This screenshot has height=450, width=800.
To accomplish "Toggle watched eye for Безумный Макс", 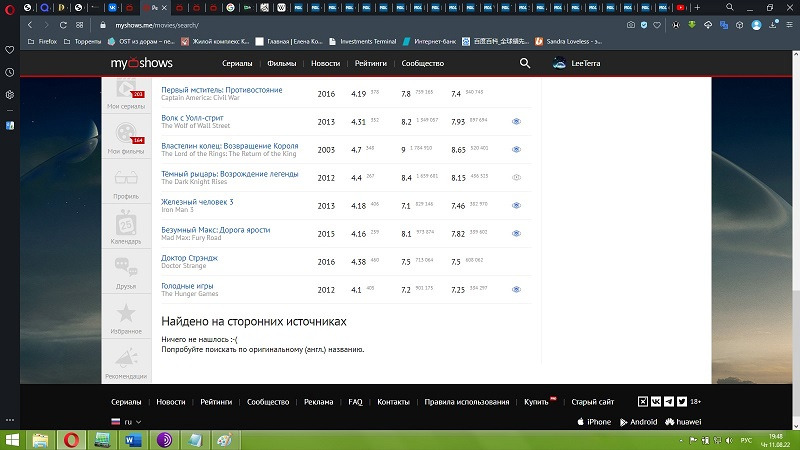I will (x=516, y=234).
